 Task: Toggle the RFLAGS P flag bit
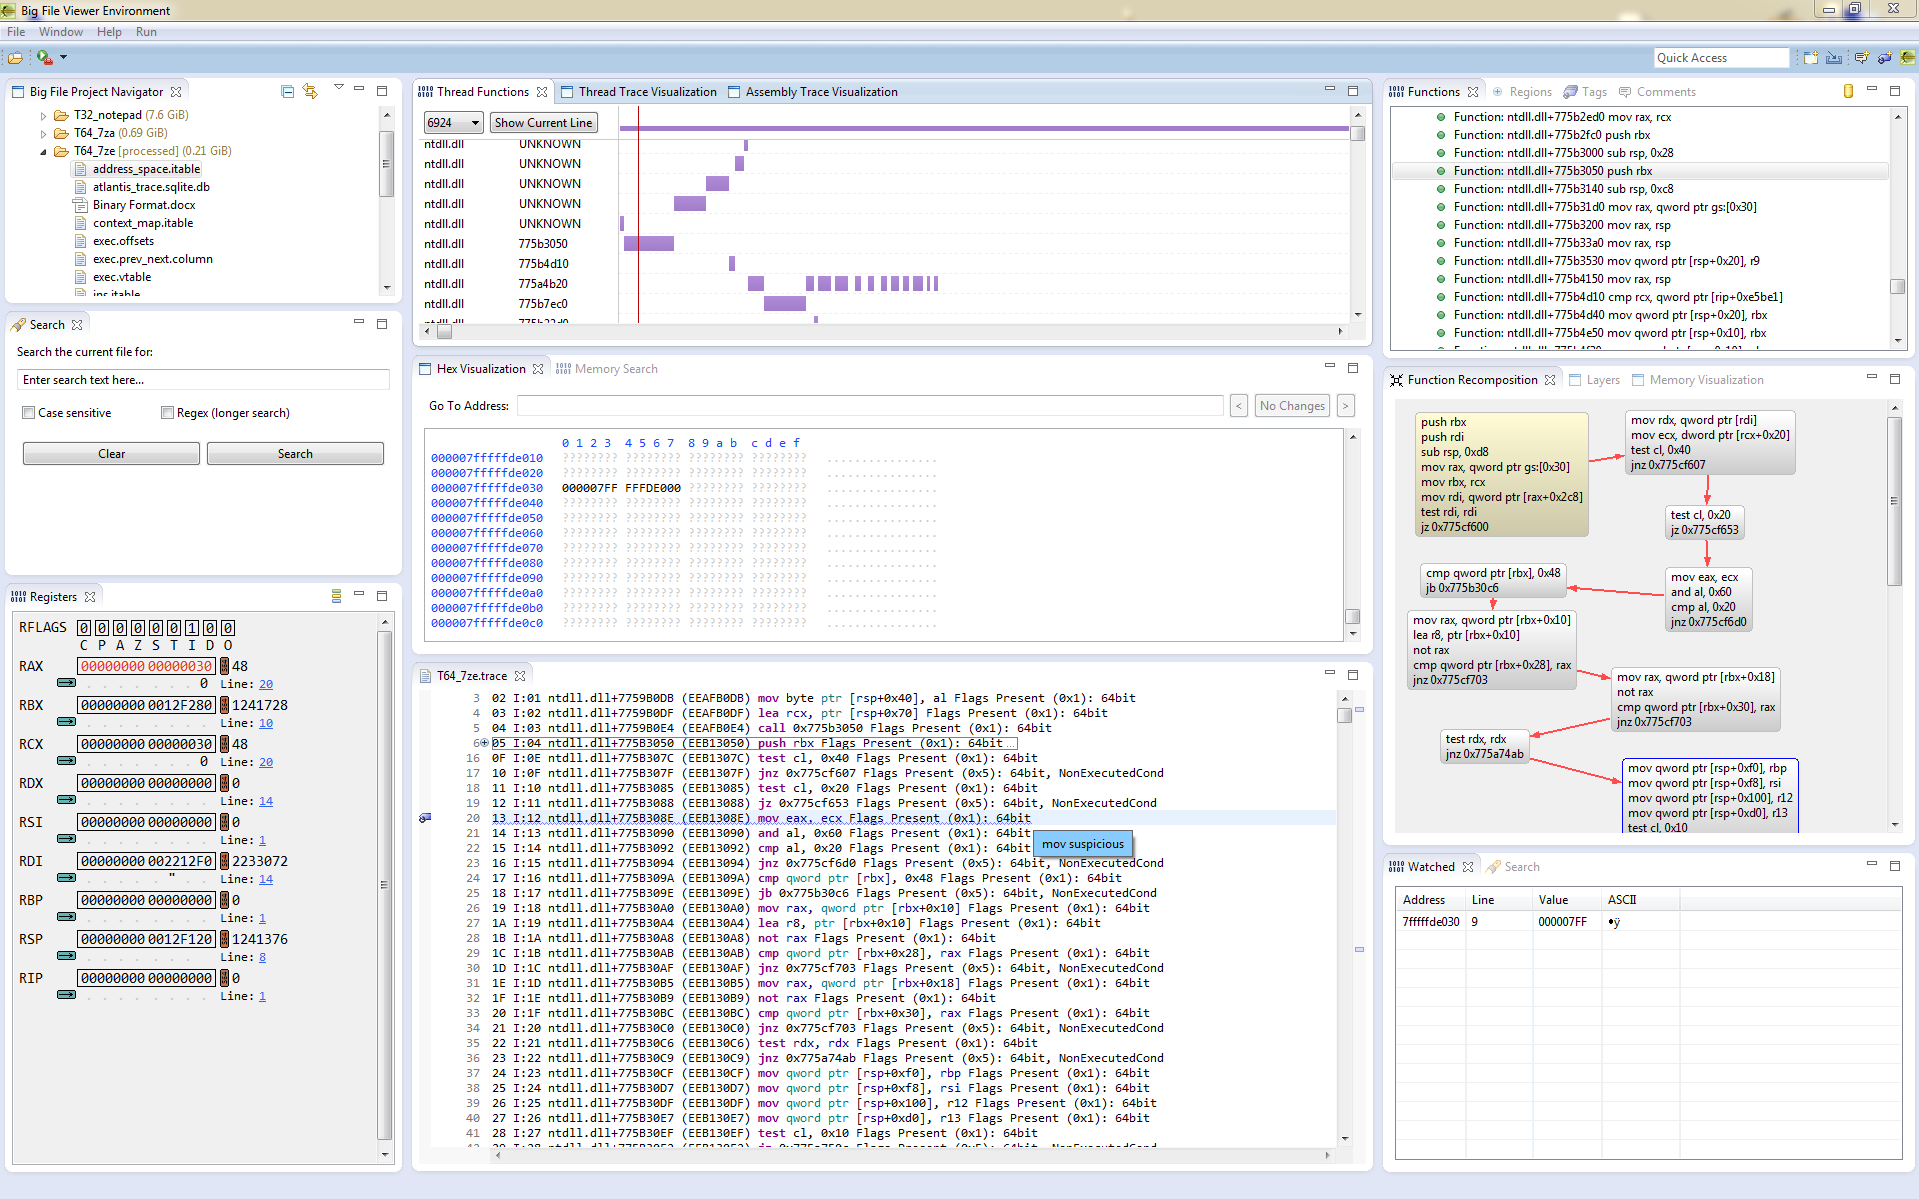102,628
